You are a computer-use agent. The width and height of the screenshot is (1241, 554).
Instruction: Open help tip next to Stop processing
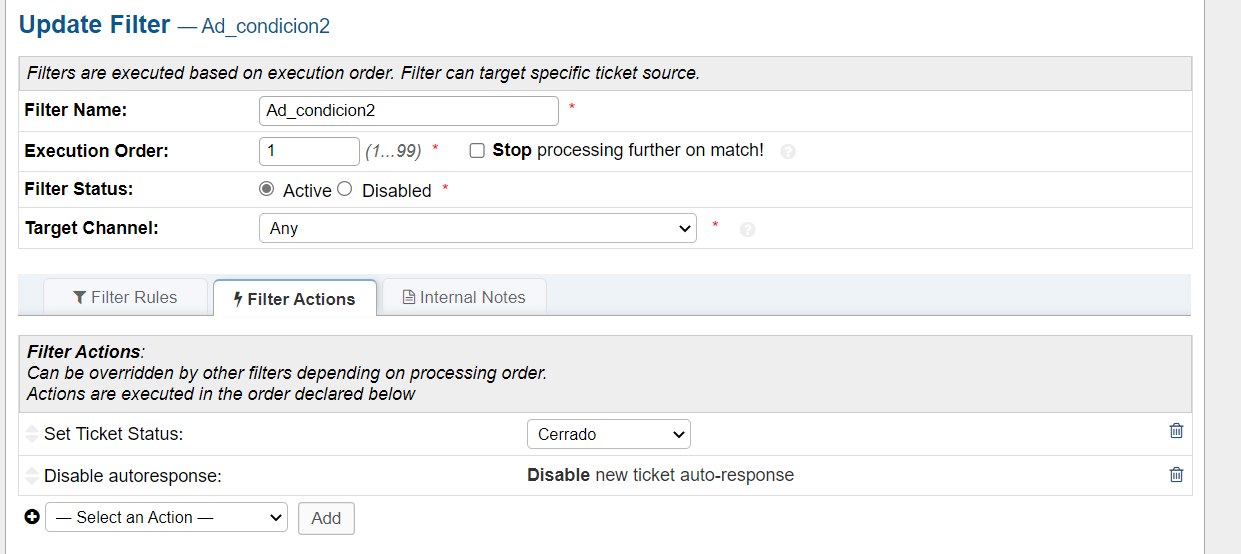click(788, 152)
